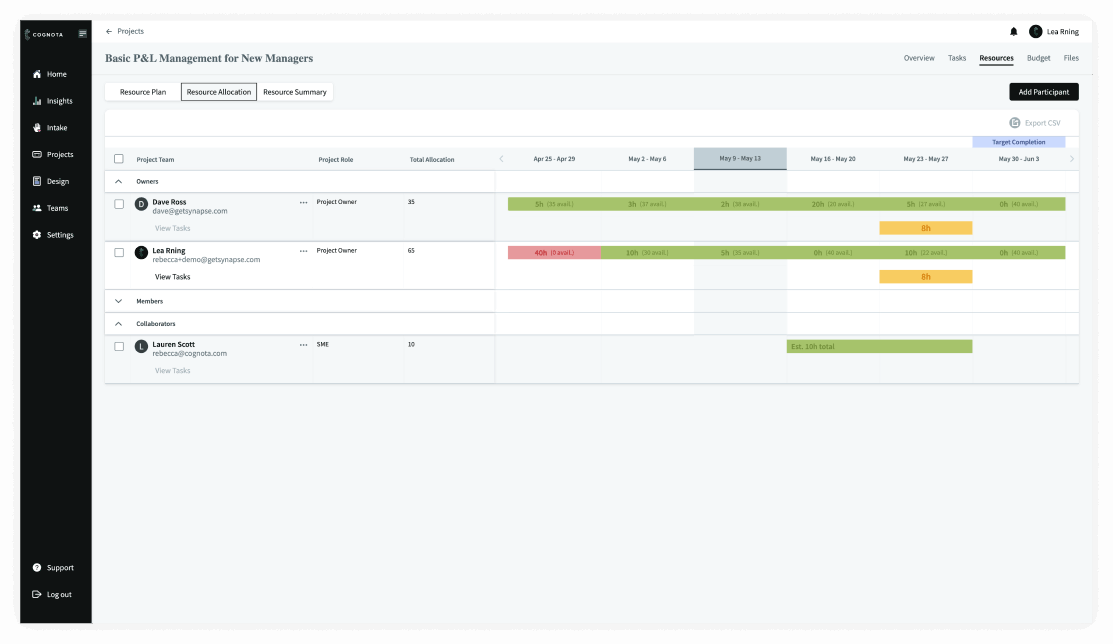Open Settings gear icon in sidebar
The height and width of the screenshot is (644, 1113).
pyautogui.click(x=37, y=235)
